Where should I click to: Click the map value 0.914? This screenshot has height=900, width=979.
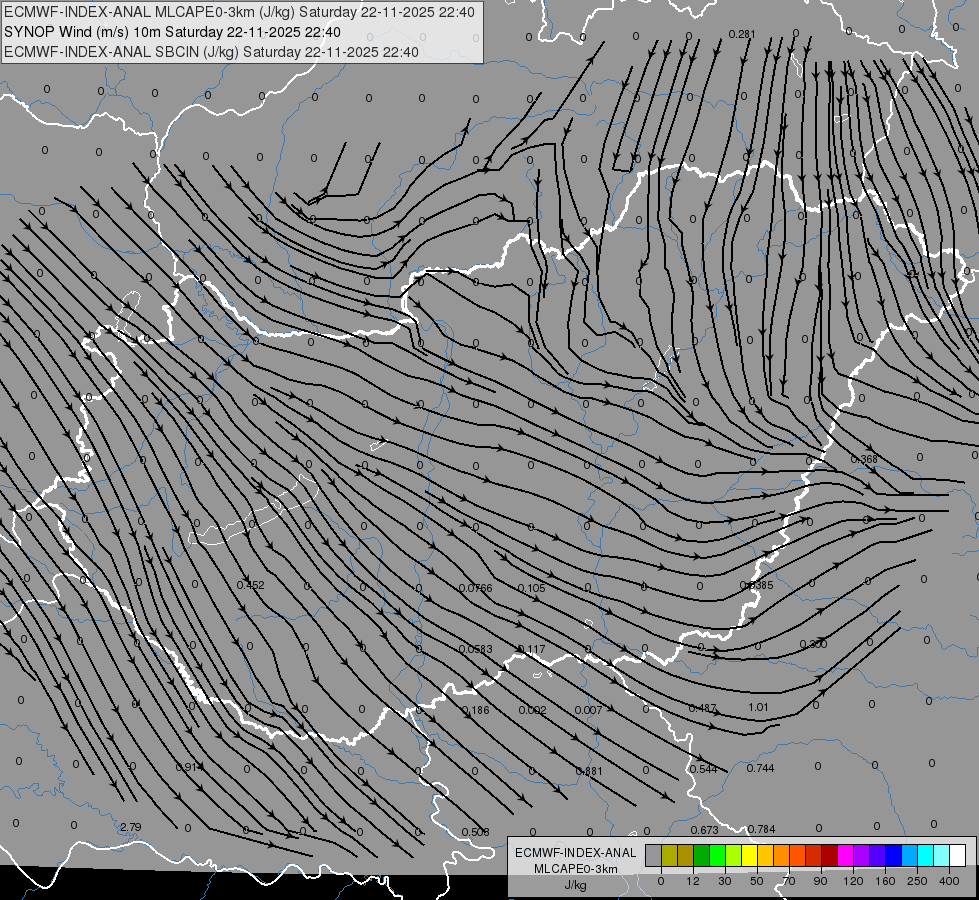(189, 767)
